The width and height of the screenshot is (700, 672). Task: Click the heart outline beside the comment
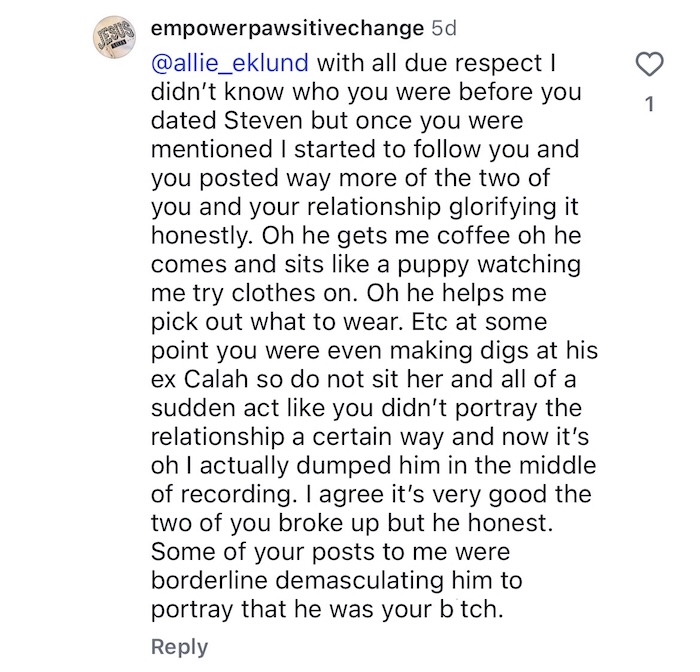click(650, 65)
